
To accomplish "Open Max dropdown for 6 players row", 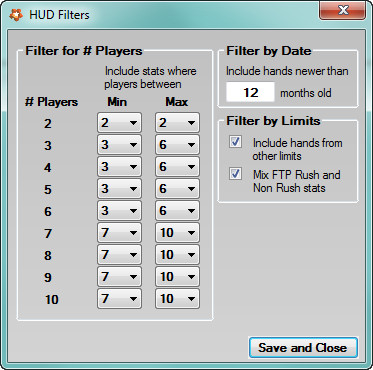I will coord(177,211).
